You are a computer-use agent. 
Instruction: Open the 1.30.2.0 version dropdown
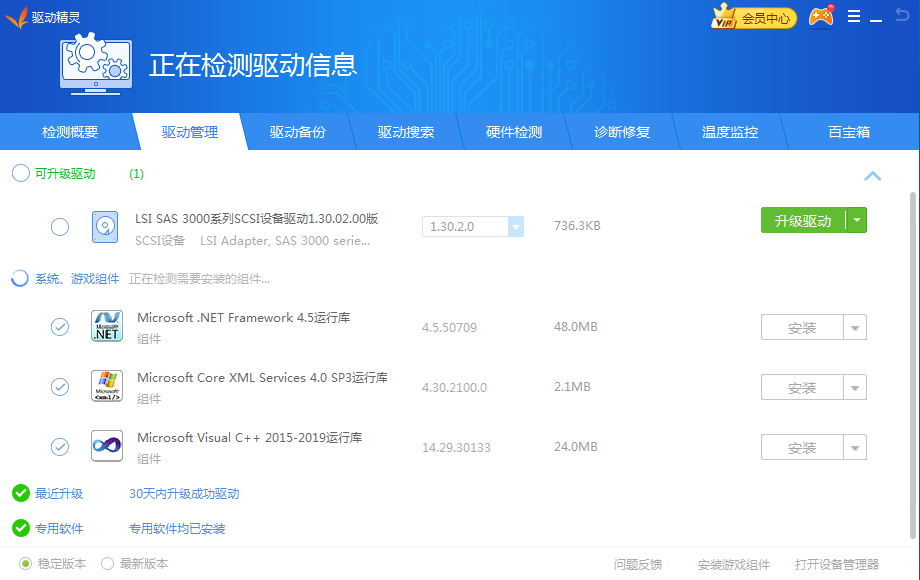[x=516, y=227]
